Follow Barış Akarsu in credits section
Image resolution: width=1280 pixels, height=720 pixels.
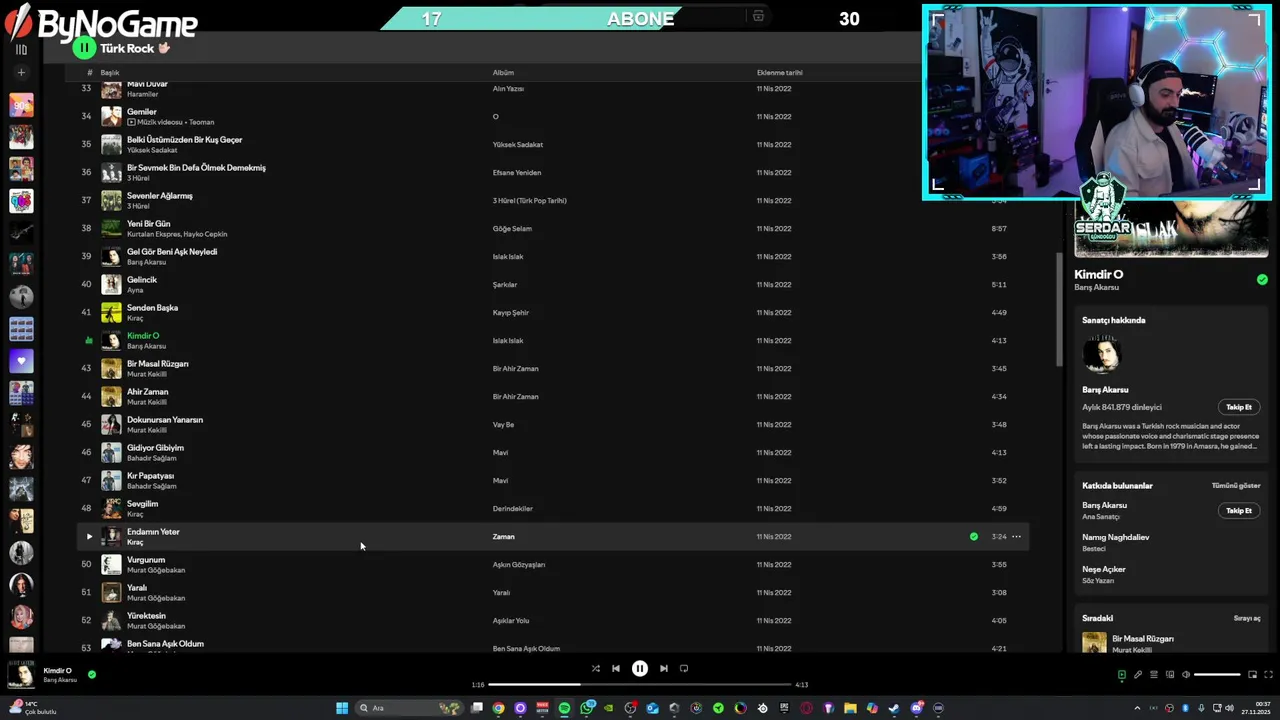[1239, 511]
